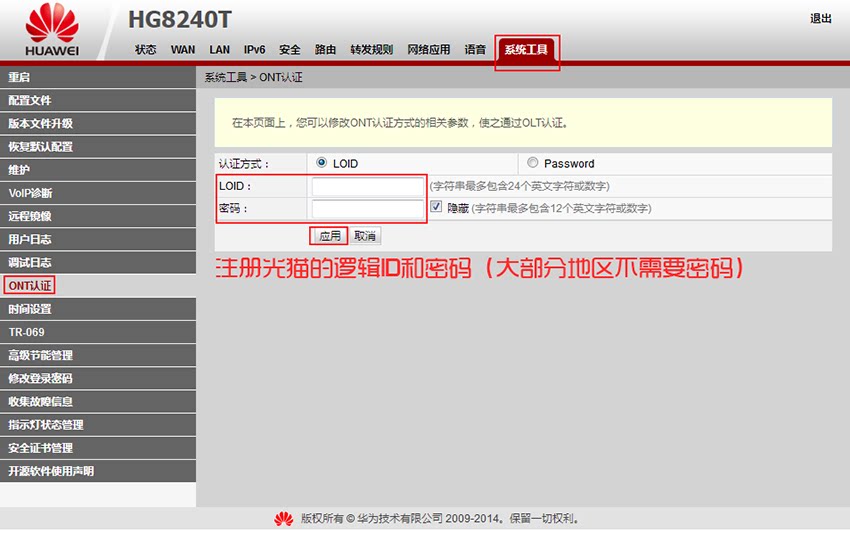Select the 系统工具 tab
Viewport: 850px width, 533px height.
tap(526, 50)
